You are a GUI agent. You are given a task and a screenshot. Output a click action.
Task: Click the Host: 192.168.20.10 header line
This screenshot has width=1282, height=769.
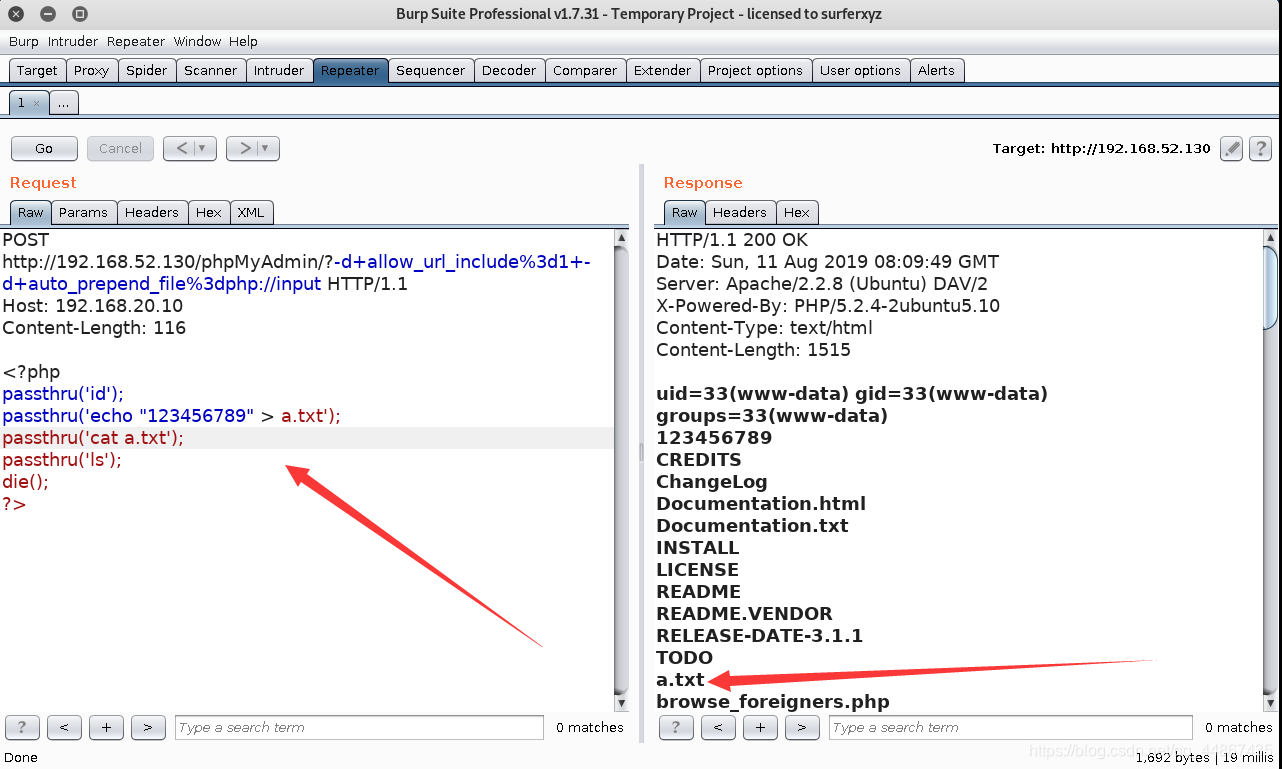pos(93,306)
